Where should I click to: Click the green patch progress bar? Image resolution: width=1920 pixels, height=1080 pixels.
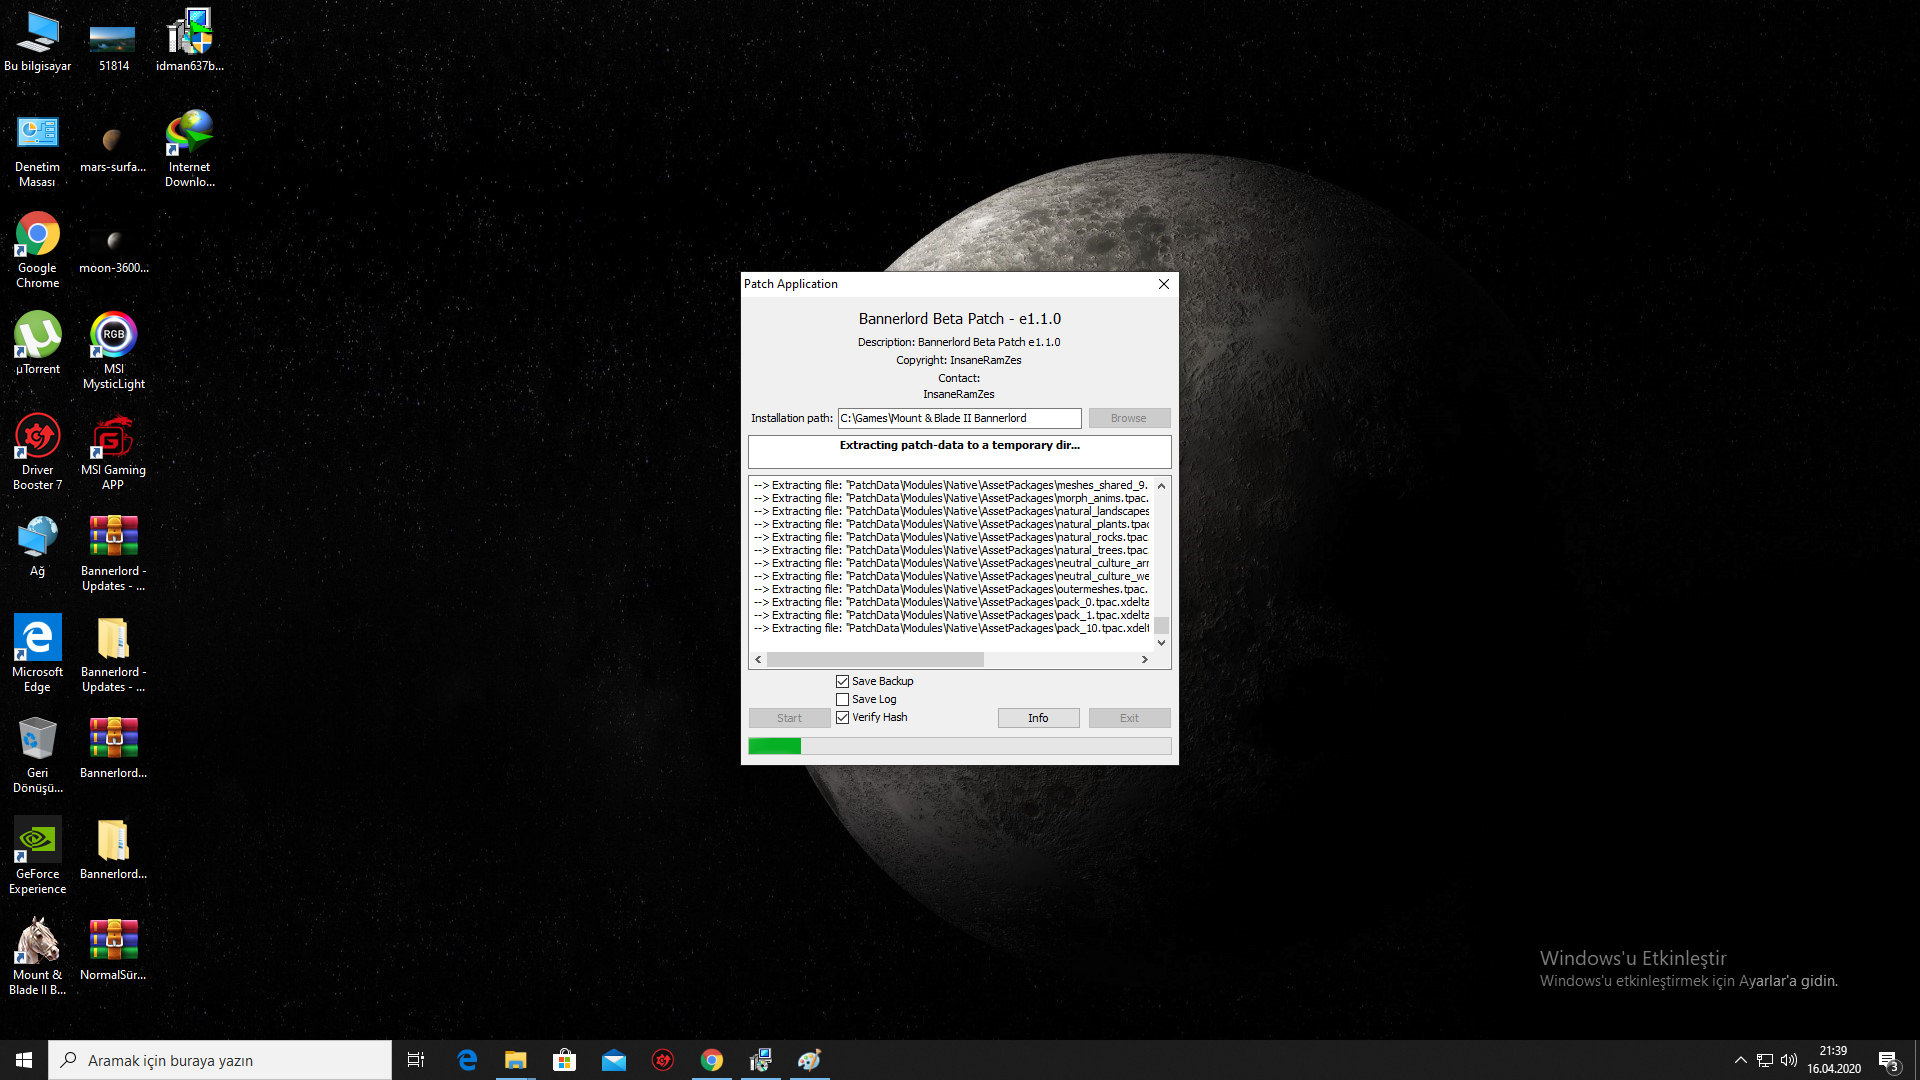click(x=960, y=746)
